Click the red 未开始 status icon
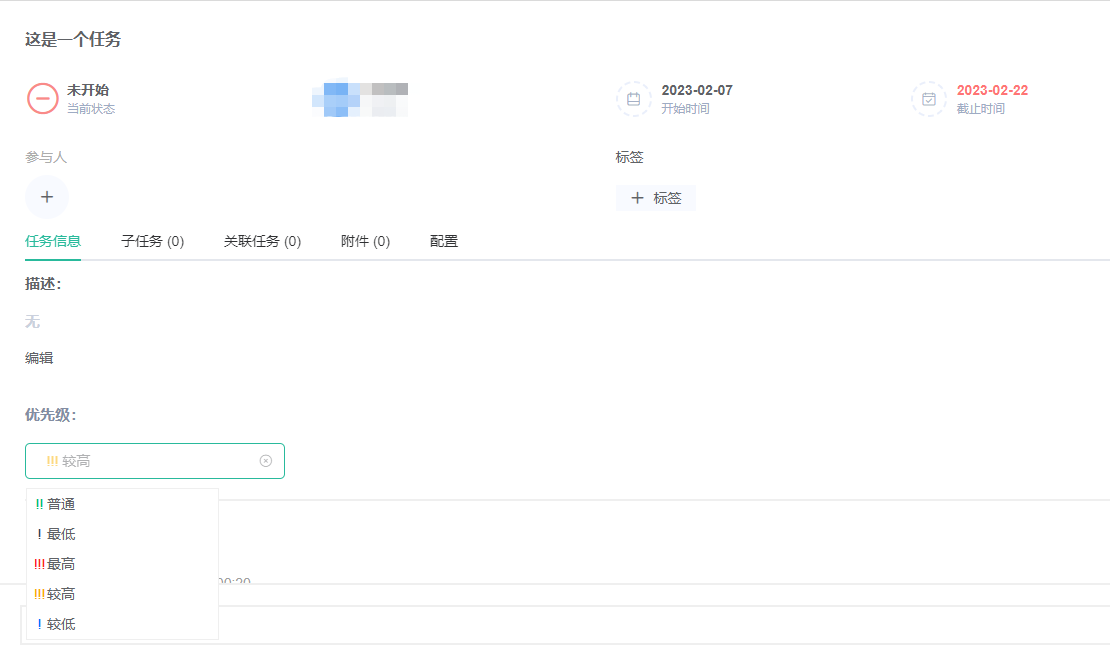Viewport: 1110px width, 665px height. coord(42,98)
